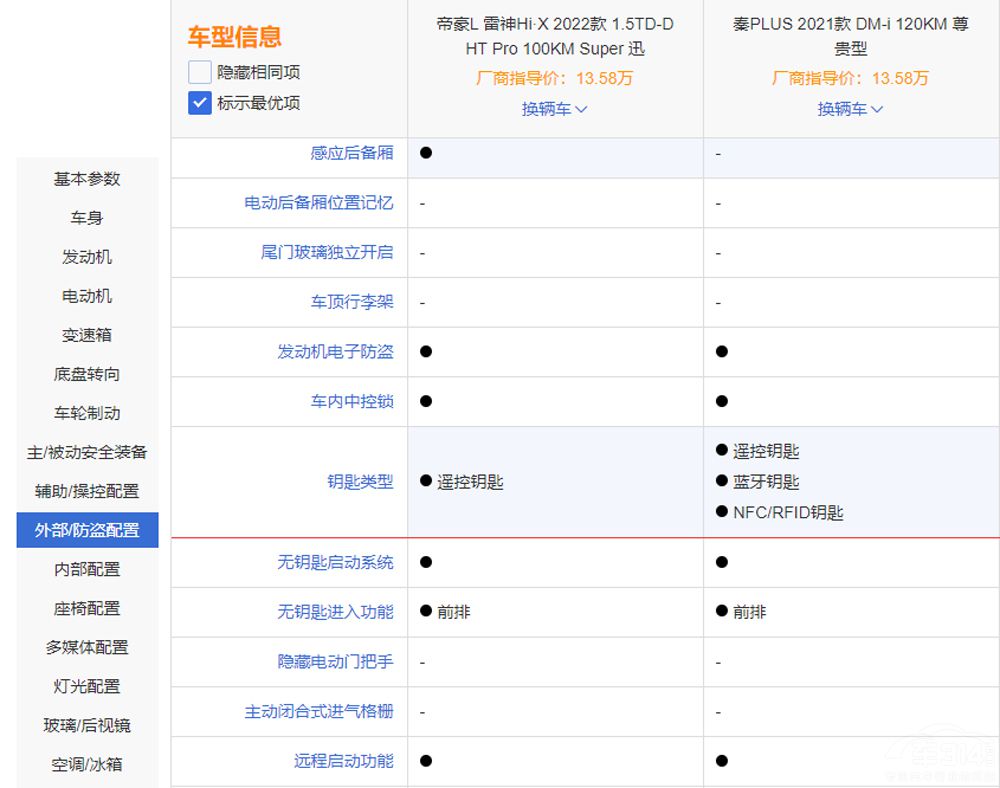Select 空调/冰箱 at the bottom of the sidebar

86,764
